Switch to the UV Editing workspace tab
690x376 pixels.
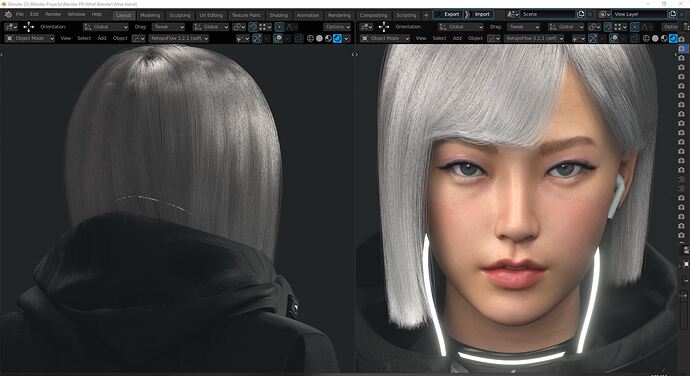(211, 15)
